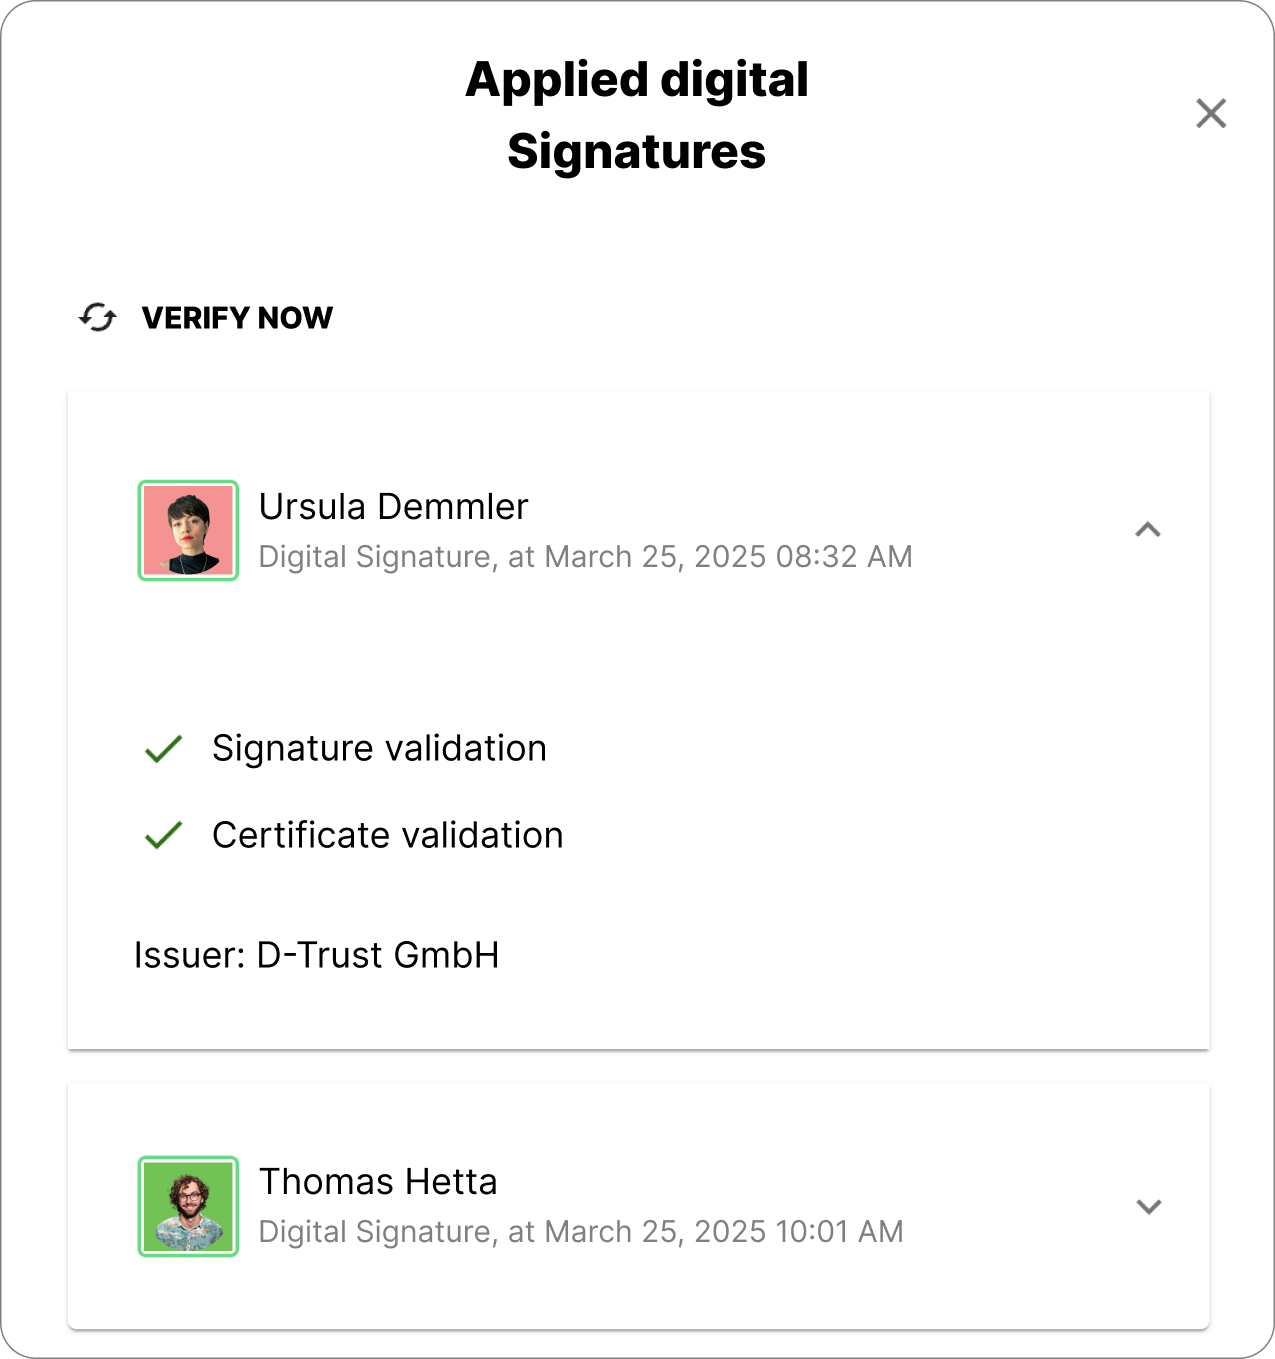Close the Applied digital Signatures dialog
The height and width of the screenshot is (1359, 1275).
click(1211, 114)
